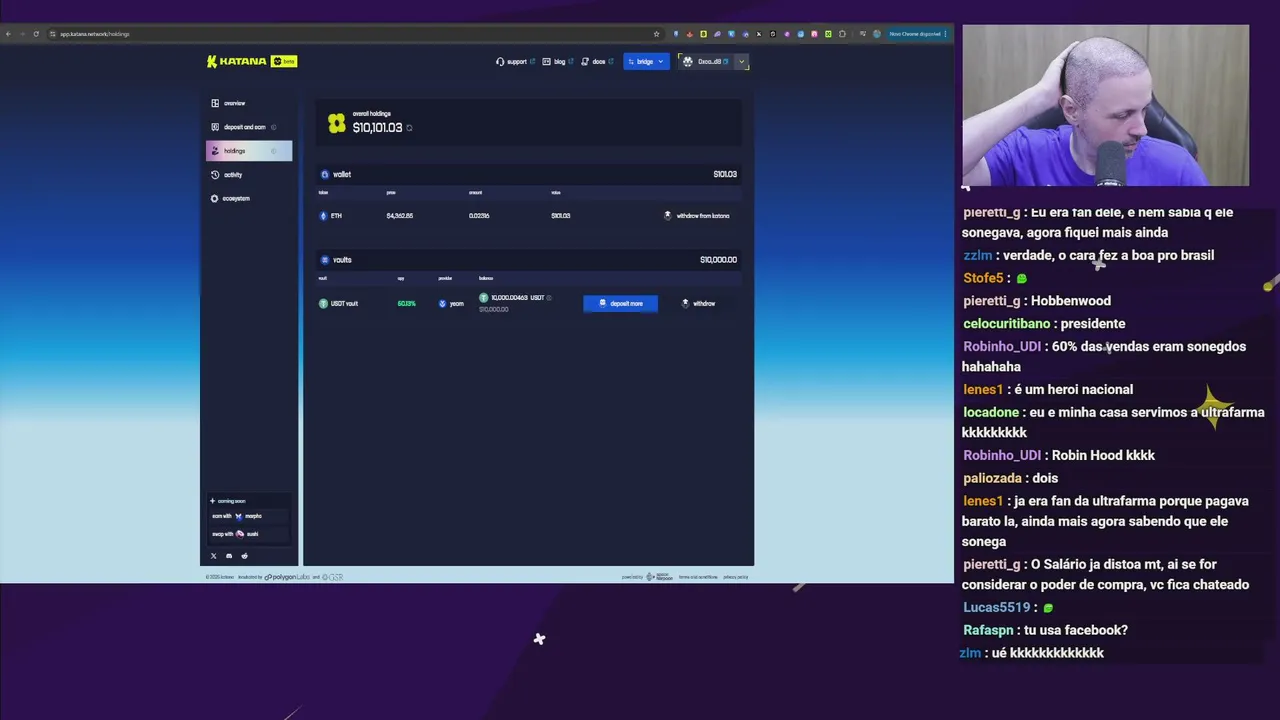
Task: Open the overview sidebar item
Action: [x=248, y=103]
